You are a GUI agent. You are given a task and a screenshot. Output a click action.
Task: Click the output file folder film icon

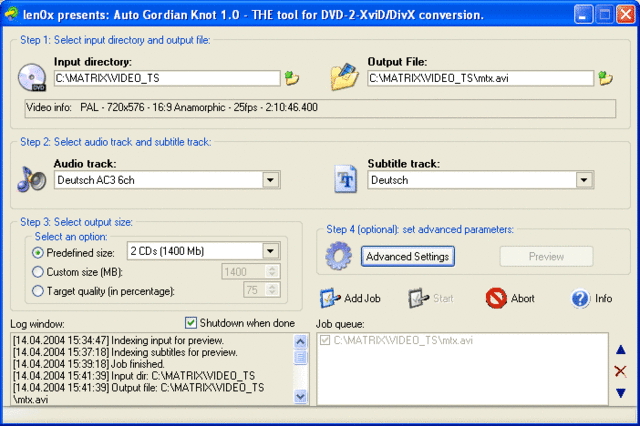(x=344, y=76)
